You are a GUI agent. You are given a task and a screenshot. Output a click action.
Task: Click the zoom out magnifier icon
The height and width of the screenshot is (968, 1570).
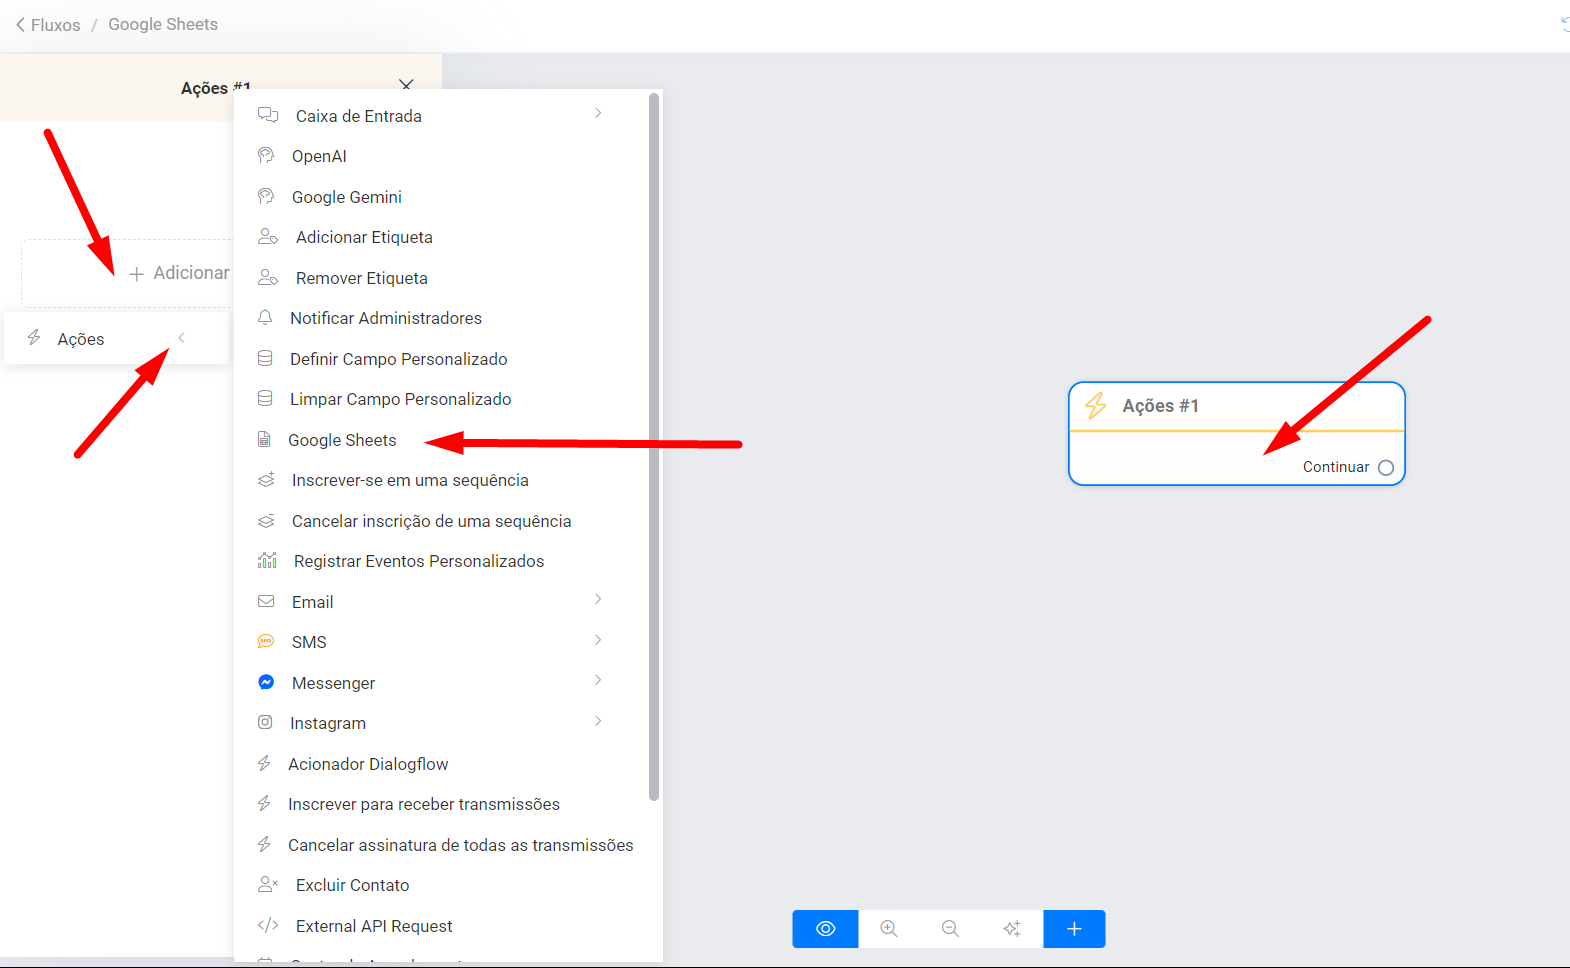point(950,929)
